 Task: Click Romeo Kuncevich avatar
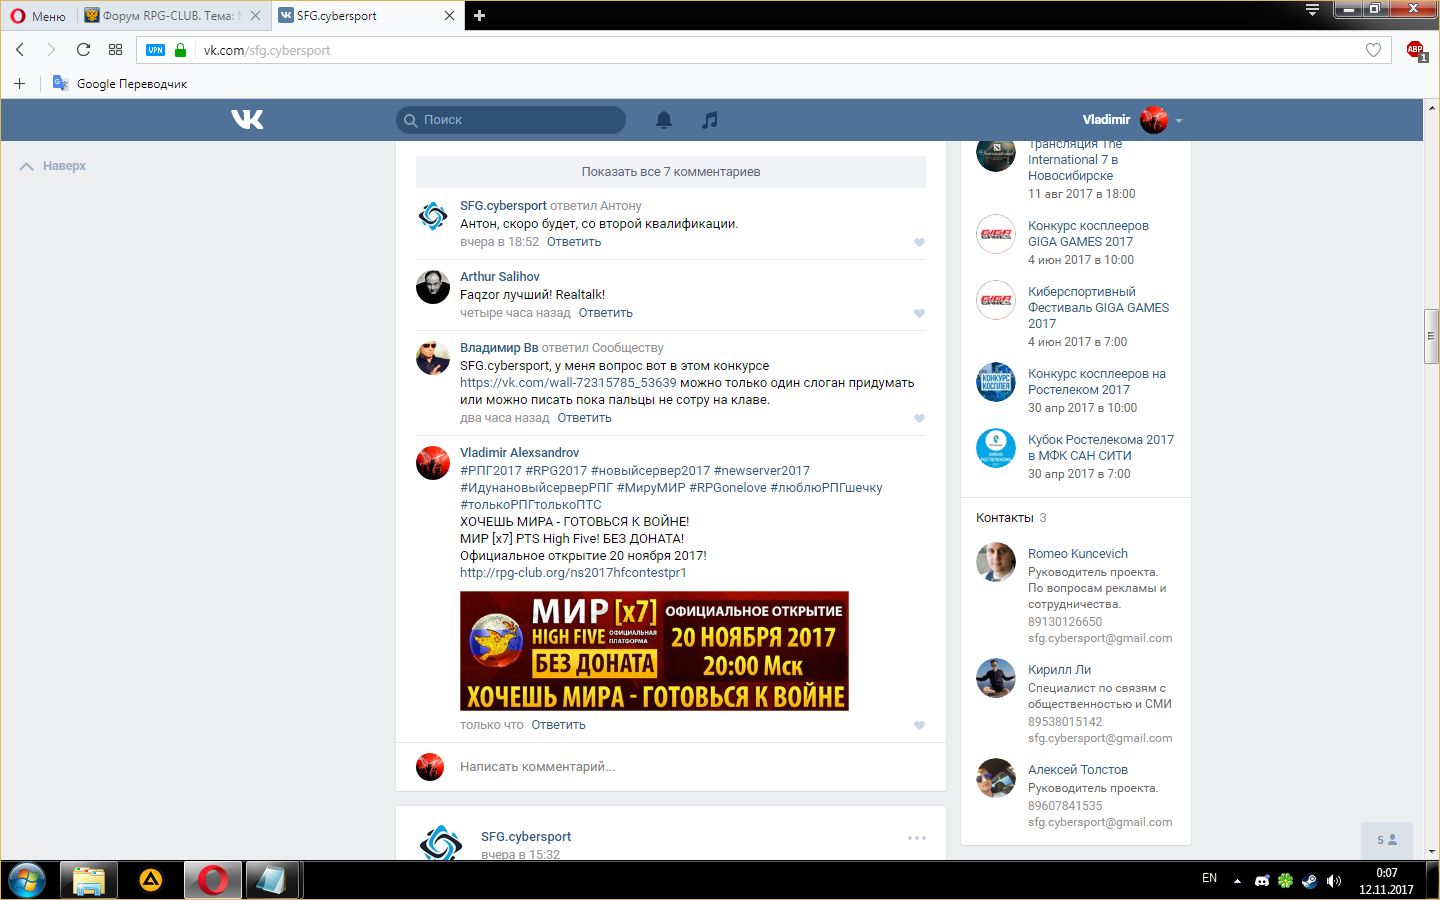click(x=996, y=562)
